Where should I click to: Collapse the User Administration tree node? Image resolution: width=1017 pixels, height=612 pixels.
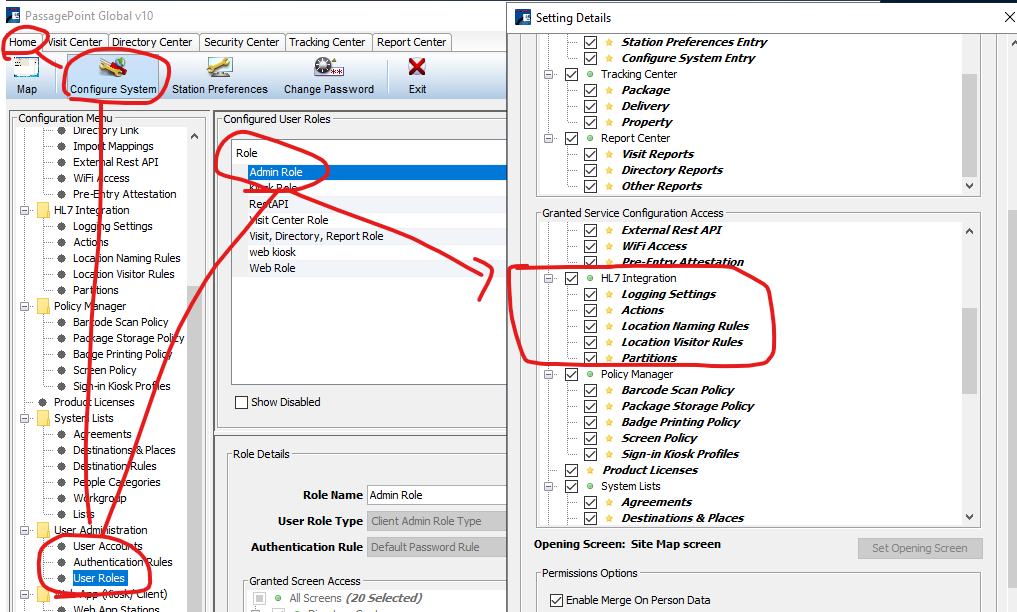click(x=25, y=531)
